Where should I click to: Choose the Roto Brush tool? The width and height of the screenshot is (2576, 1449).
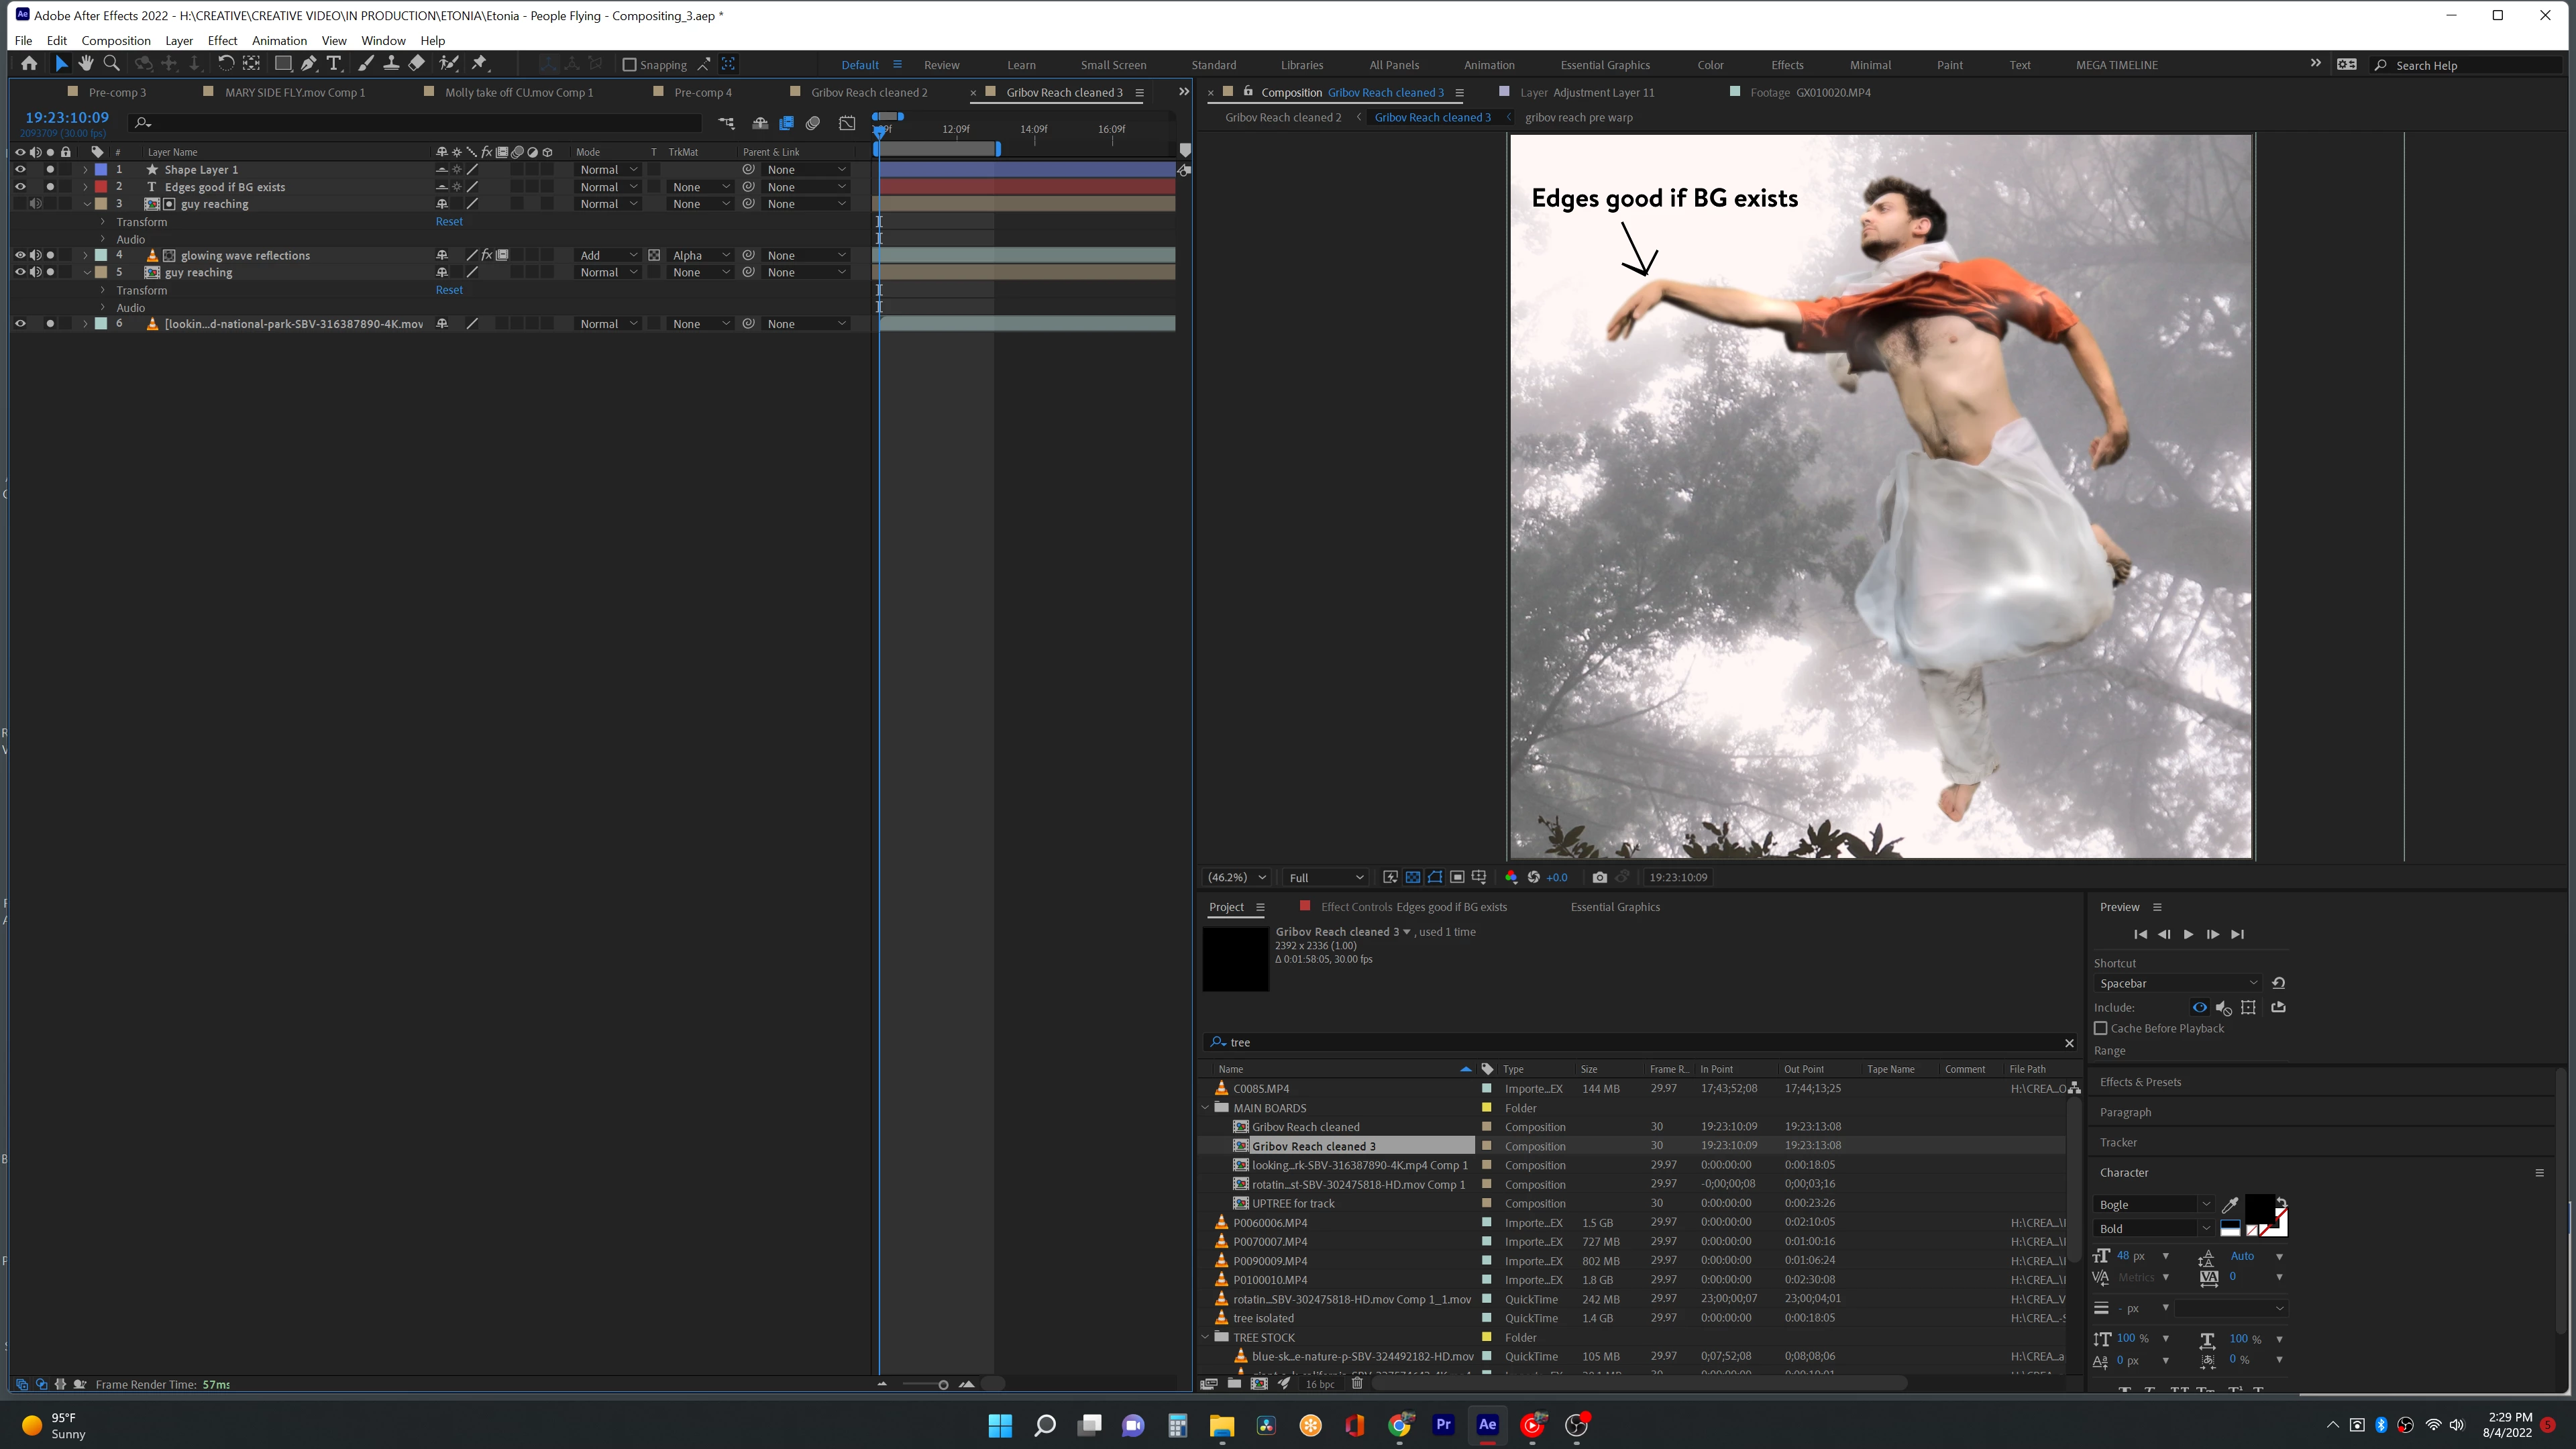(449, 64)
